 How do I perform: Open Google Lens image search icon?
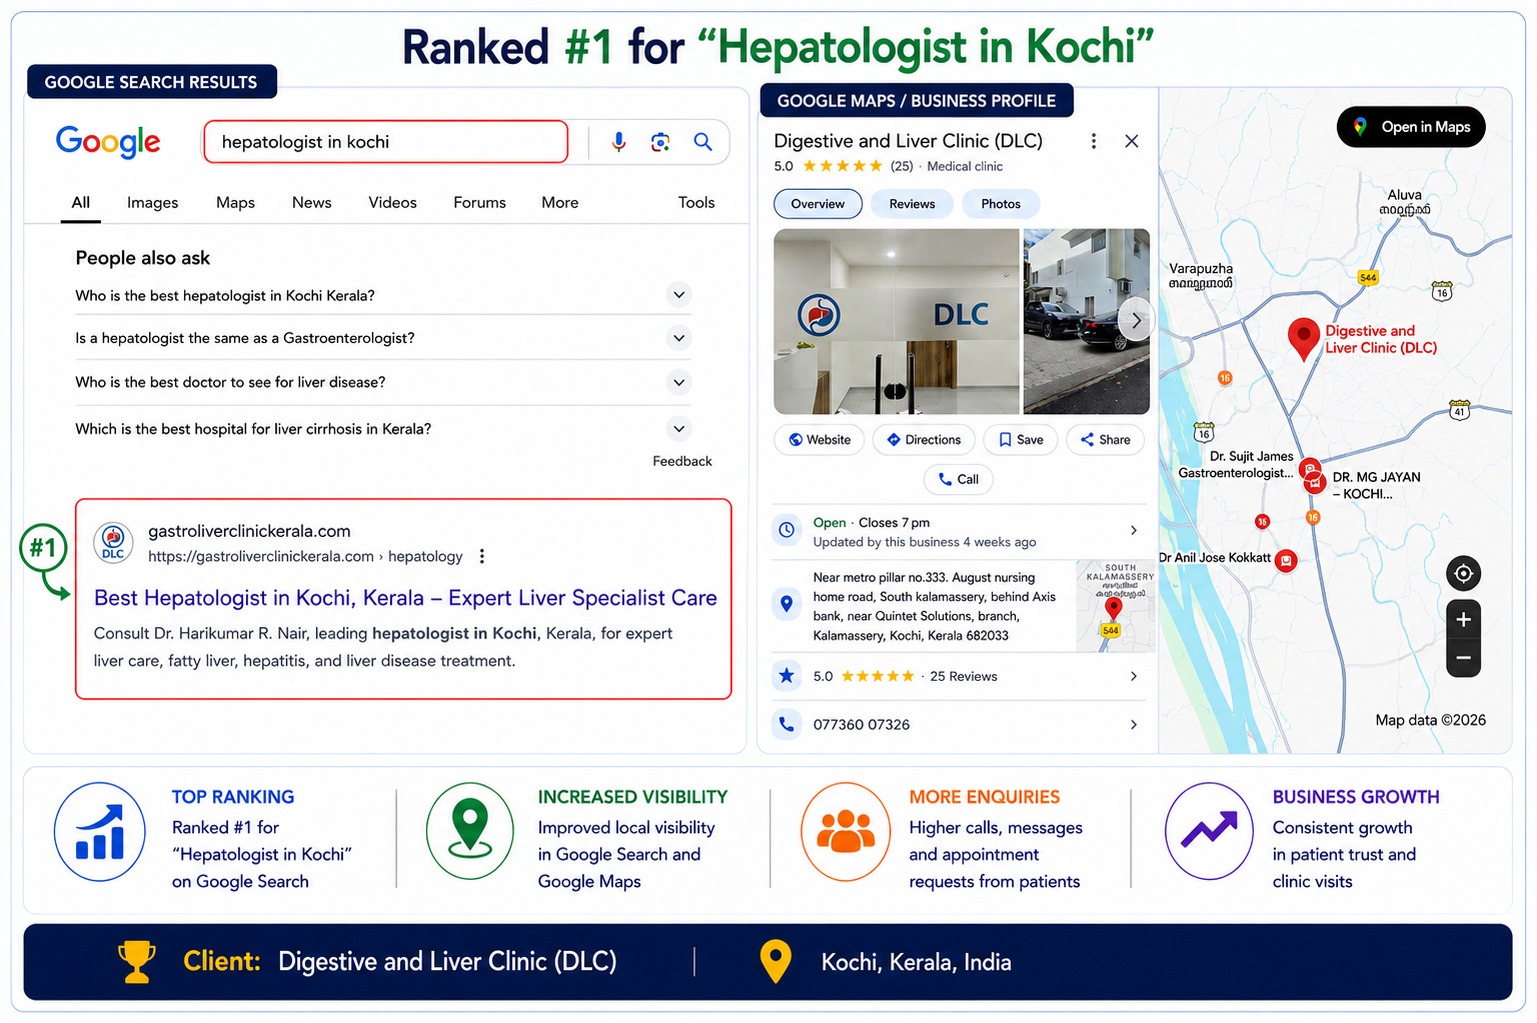pyautogui.click(x=660, y=142)
